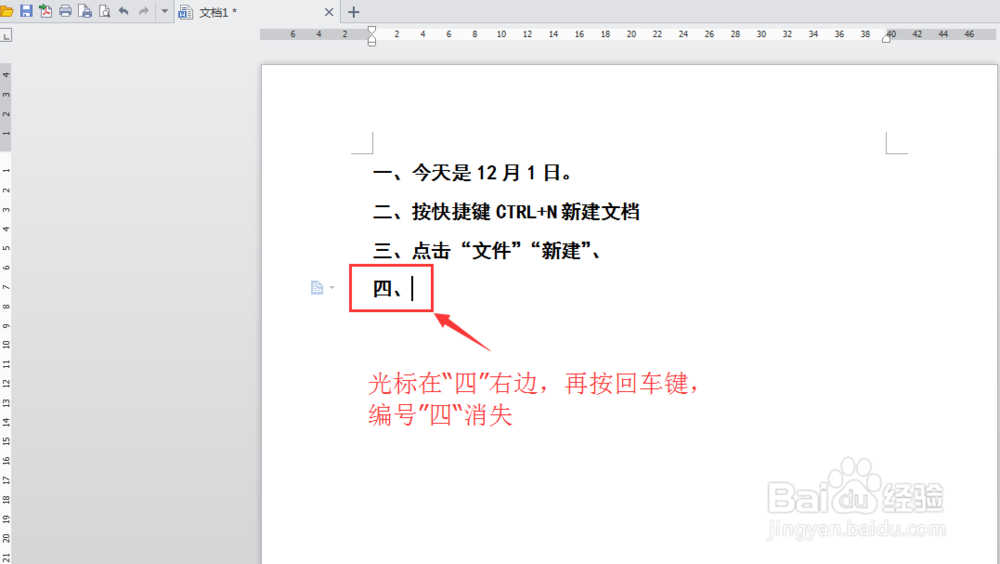Place cursor in line 三、点击“文件”“新建”、
This screenshot has width=1000, height=564.
(x=487, y=251)
